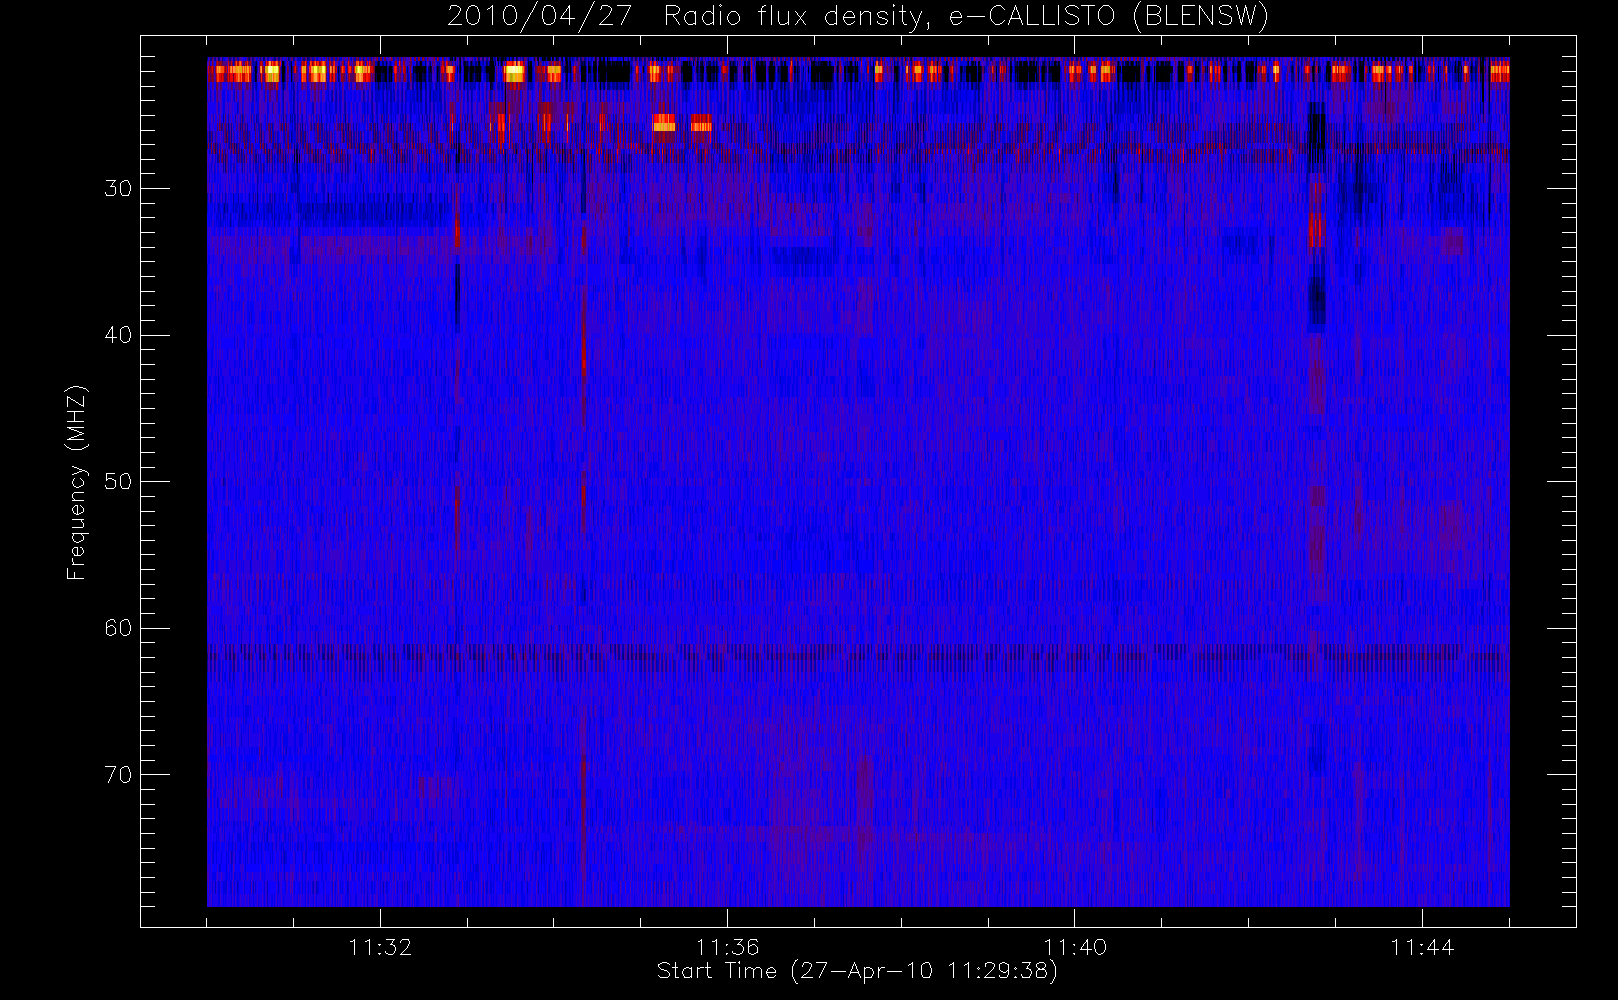Viewport: 1618px width, 1000px height.
Task: Click the '11:36' time tick label
Action: click(727, 947)
